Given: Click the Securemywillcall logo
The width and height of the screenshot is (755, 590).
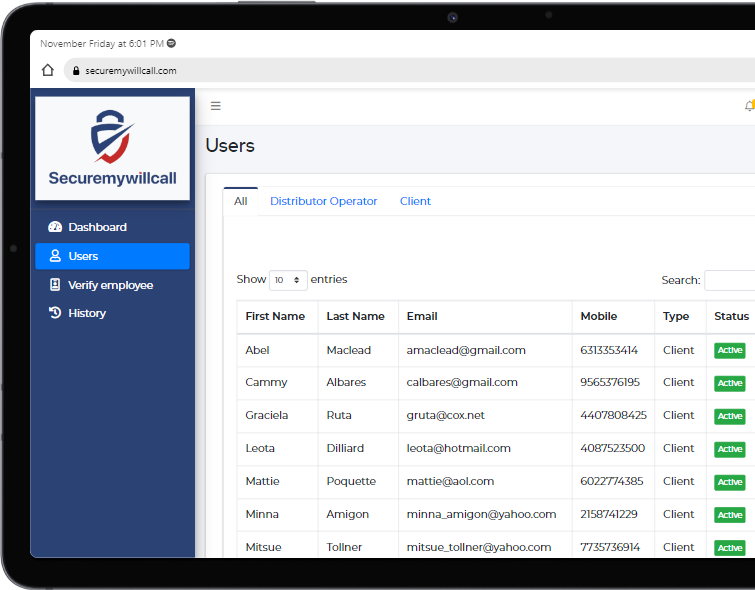Looking at the screenshot, I should [x=112, y=148].
